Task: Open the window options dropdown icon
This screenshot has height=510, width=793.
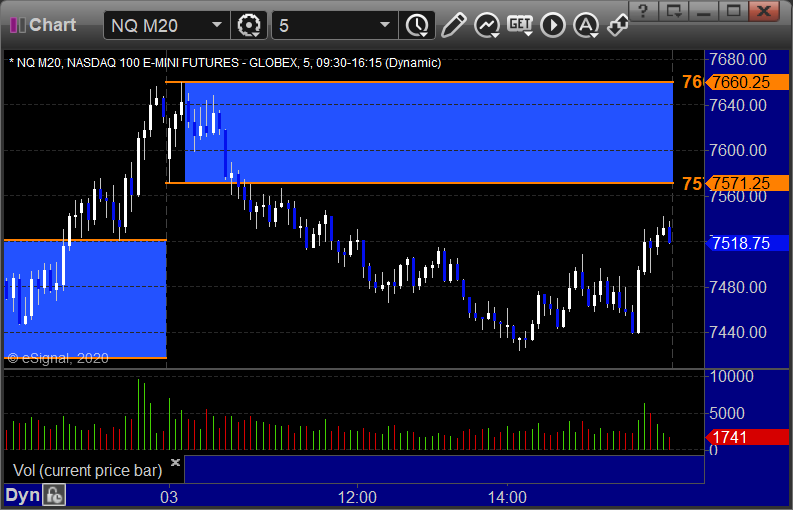Action: tap(674, 10)
